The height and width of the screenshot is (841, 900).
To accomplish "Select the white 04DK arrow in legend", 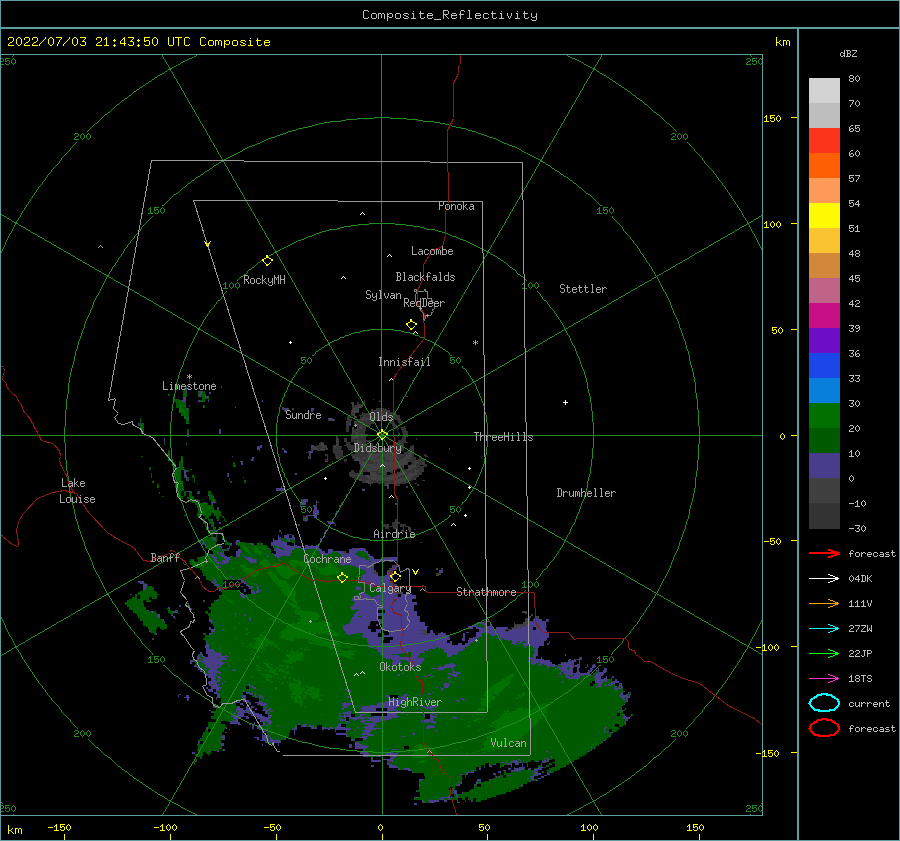I will click(825, 578).
